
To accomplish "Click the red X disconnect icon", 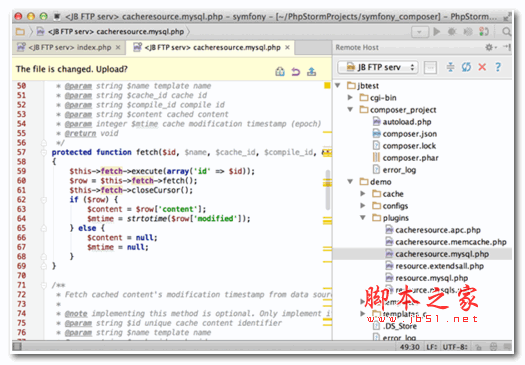I will [x=482, y=67].
